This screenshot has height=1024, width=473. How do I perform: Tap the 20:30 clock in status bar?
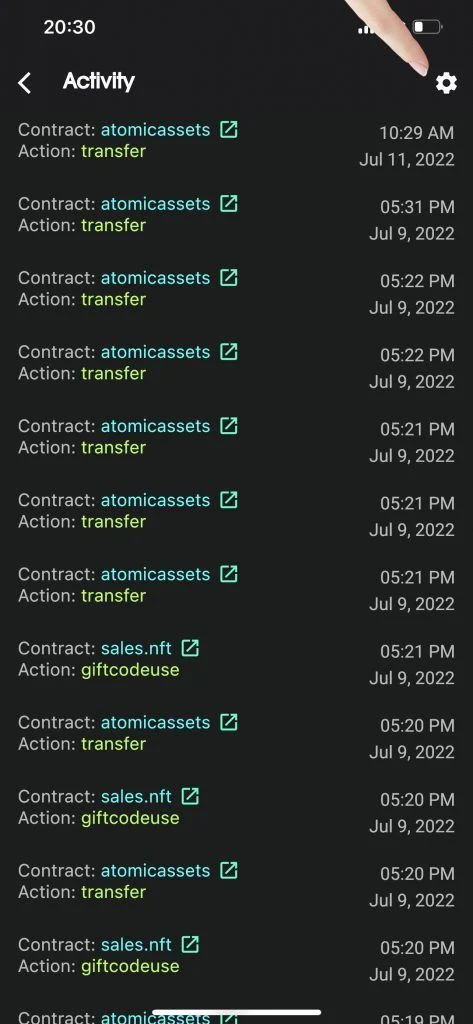tap(69, 27)
